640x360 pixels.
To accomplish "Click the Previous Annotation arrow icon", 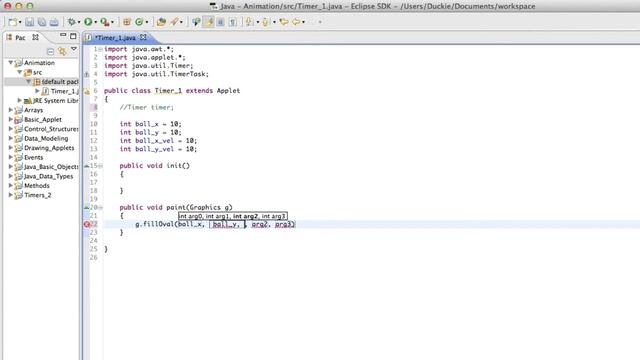I will pyautogui.click(x=265, y=22).
